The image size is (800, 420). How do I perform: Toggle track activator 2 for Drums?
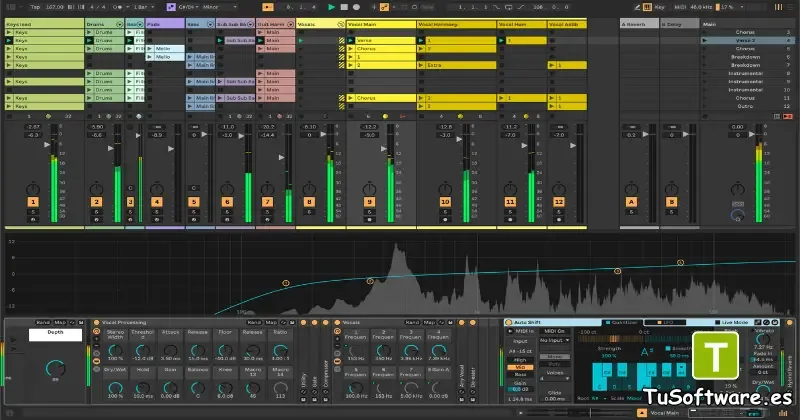[x=96, y=202]
